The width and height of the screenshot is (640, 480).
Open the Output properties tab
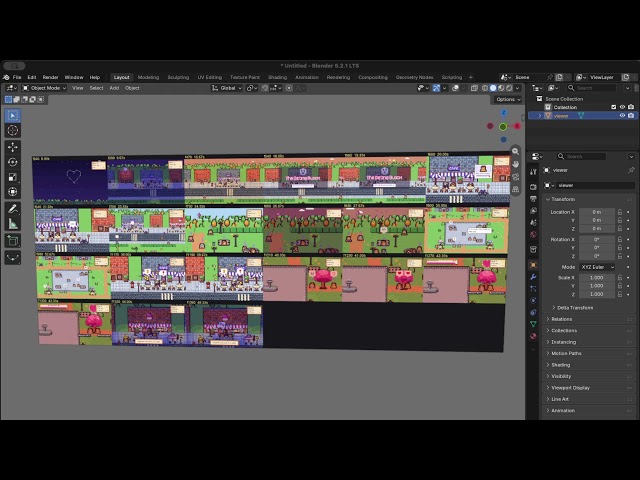point(533,199)
